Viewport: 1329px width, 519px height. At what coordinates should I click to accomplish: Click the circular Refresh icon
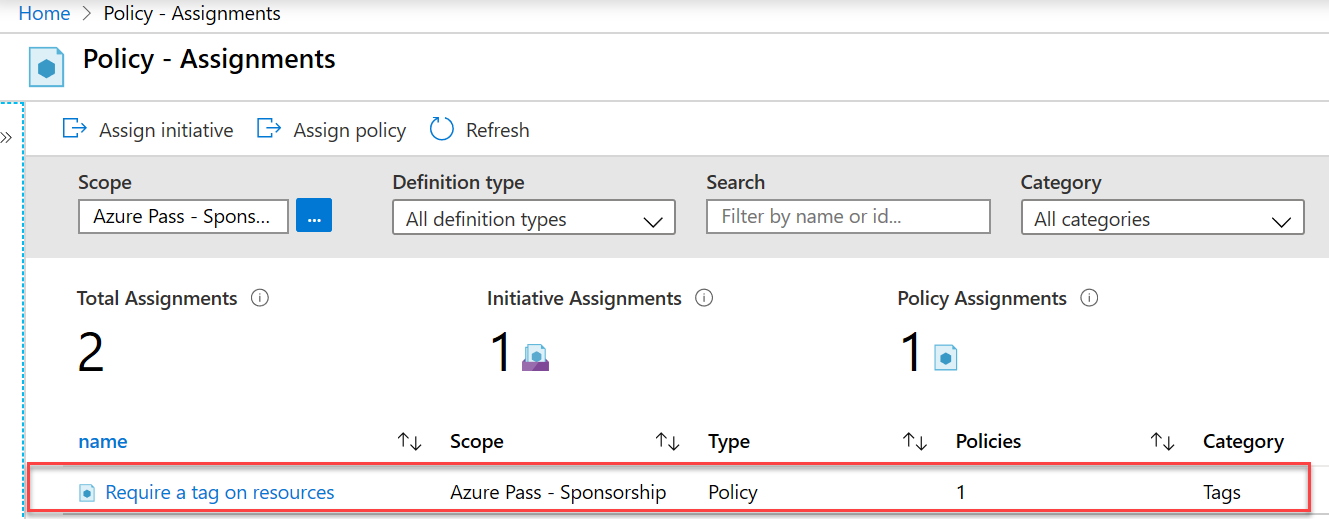[x=442, y=129]
